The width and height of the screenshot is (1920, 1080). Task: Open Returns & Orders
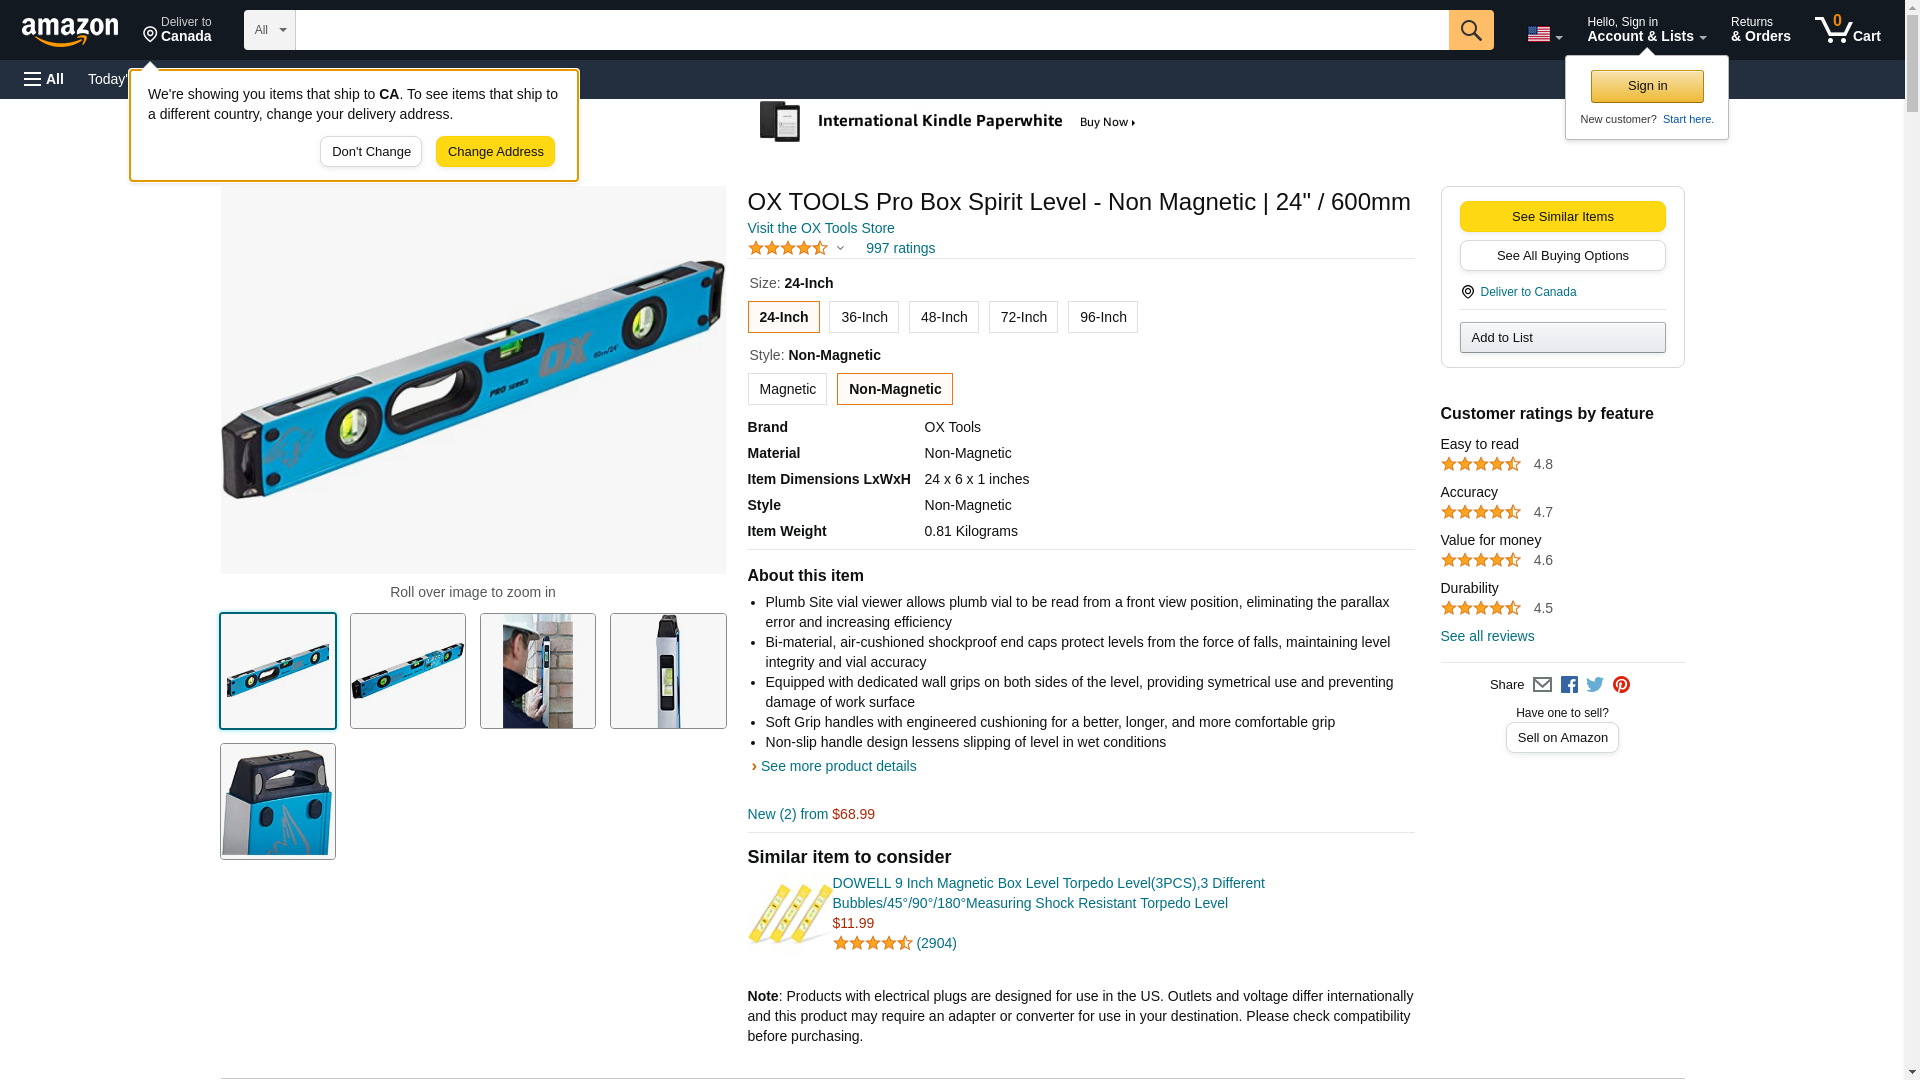pos(1760,30)
